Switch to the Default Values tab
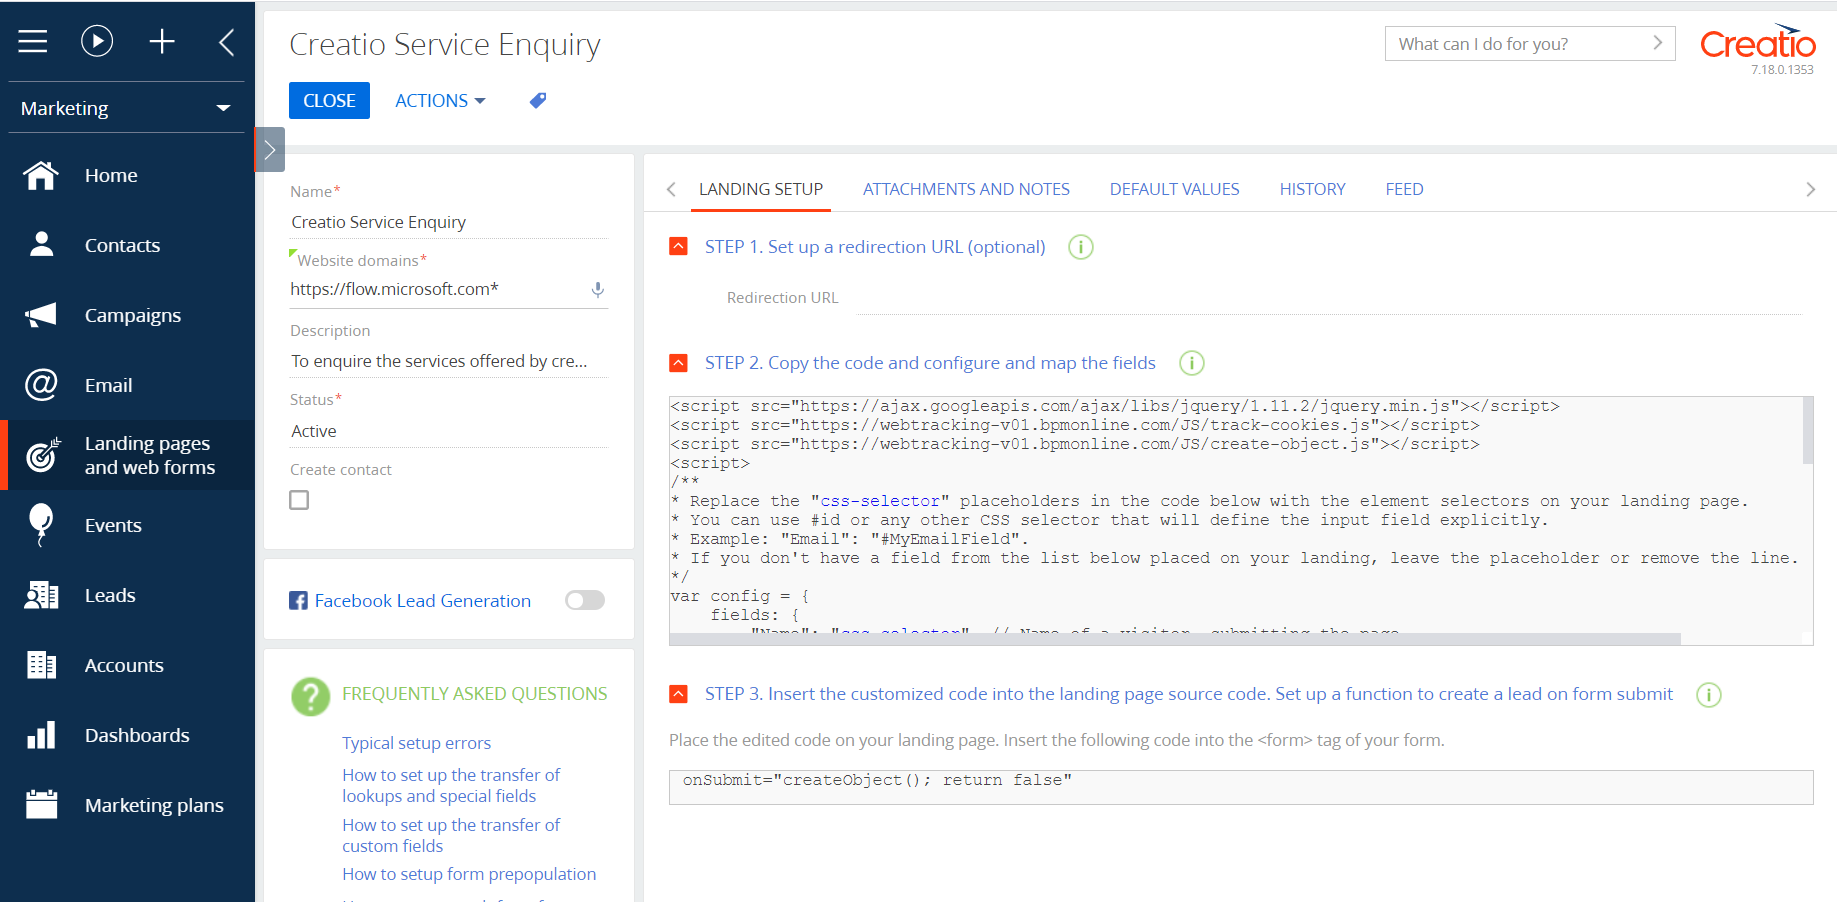Viewport: 1837px width, 902px height. [1174, 189]
